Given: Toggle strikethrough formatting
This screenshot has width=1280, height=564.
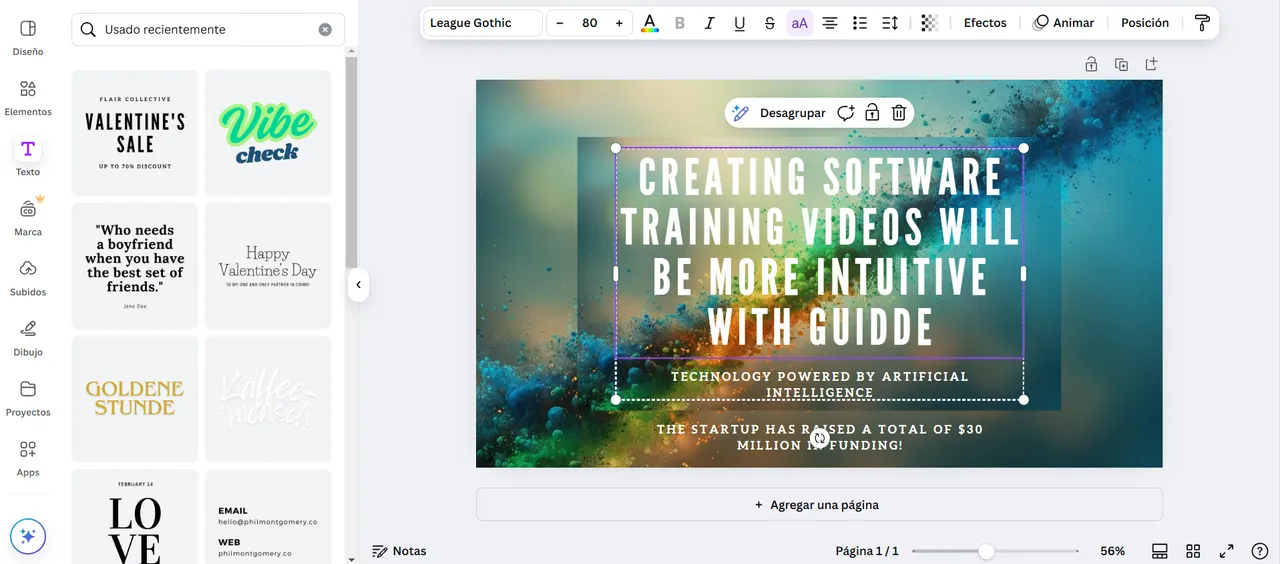Looking at the screenshot, I should tap(770, 23).
